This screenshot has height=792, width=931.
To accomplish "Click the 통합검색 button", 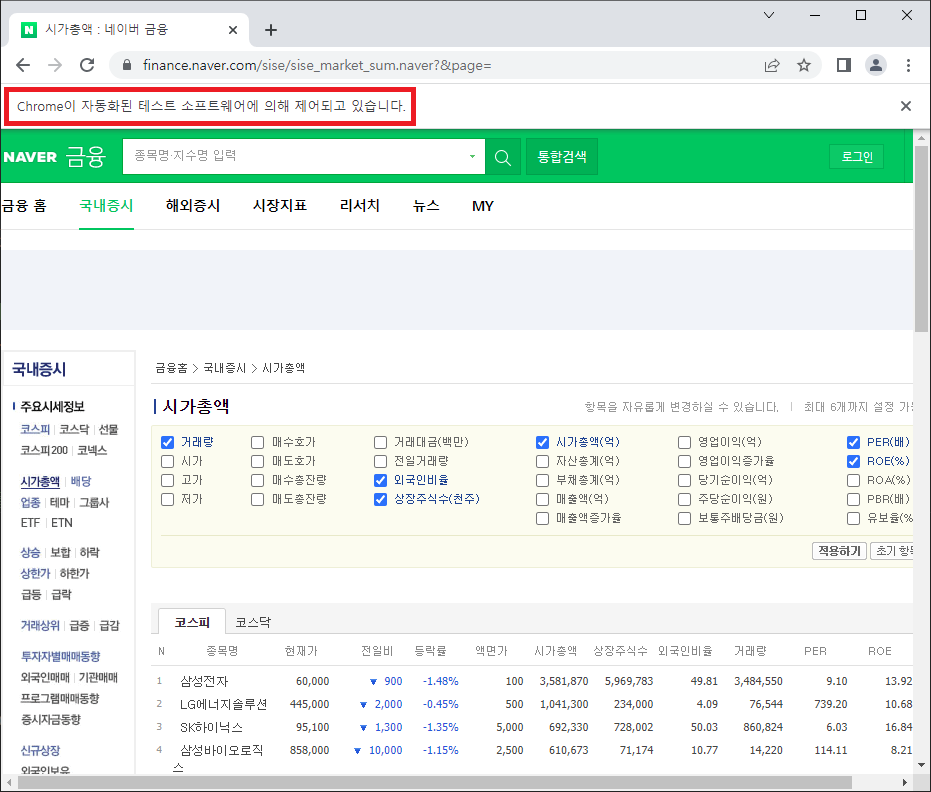I will (562, 157).
